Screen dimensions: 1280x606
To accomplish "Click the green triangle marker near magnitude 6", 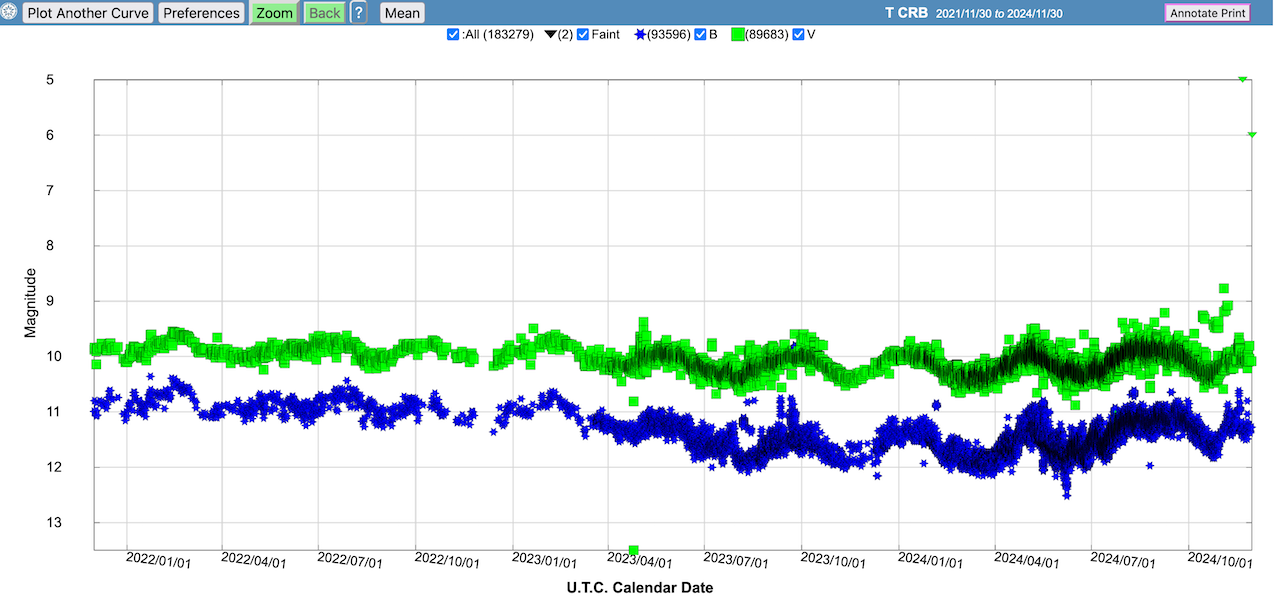I will click(1252, 134).
